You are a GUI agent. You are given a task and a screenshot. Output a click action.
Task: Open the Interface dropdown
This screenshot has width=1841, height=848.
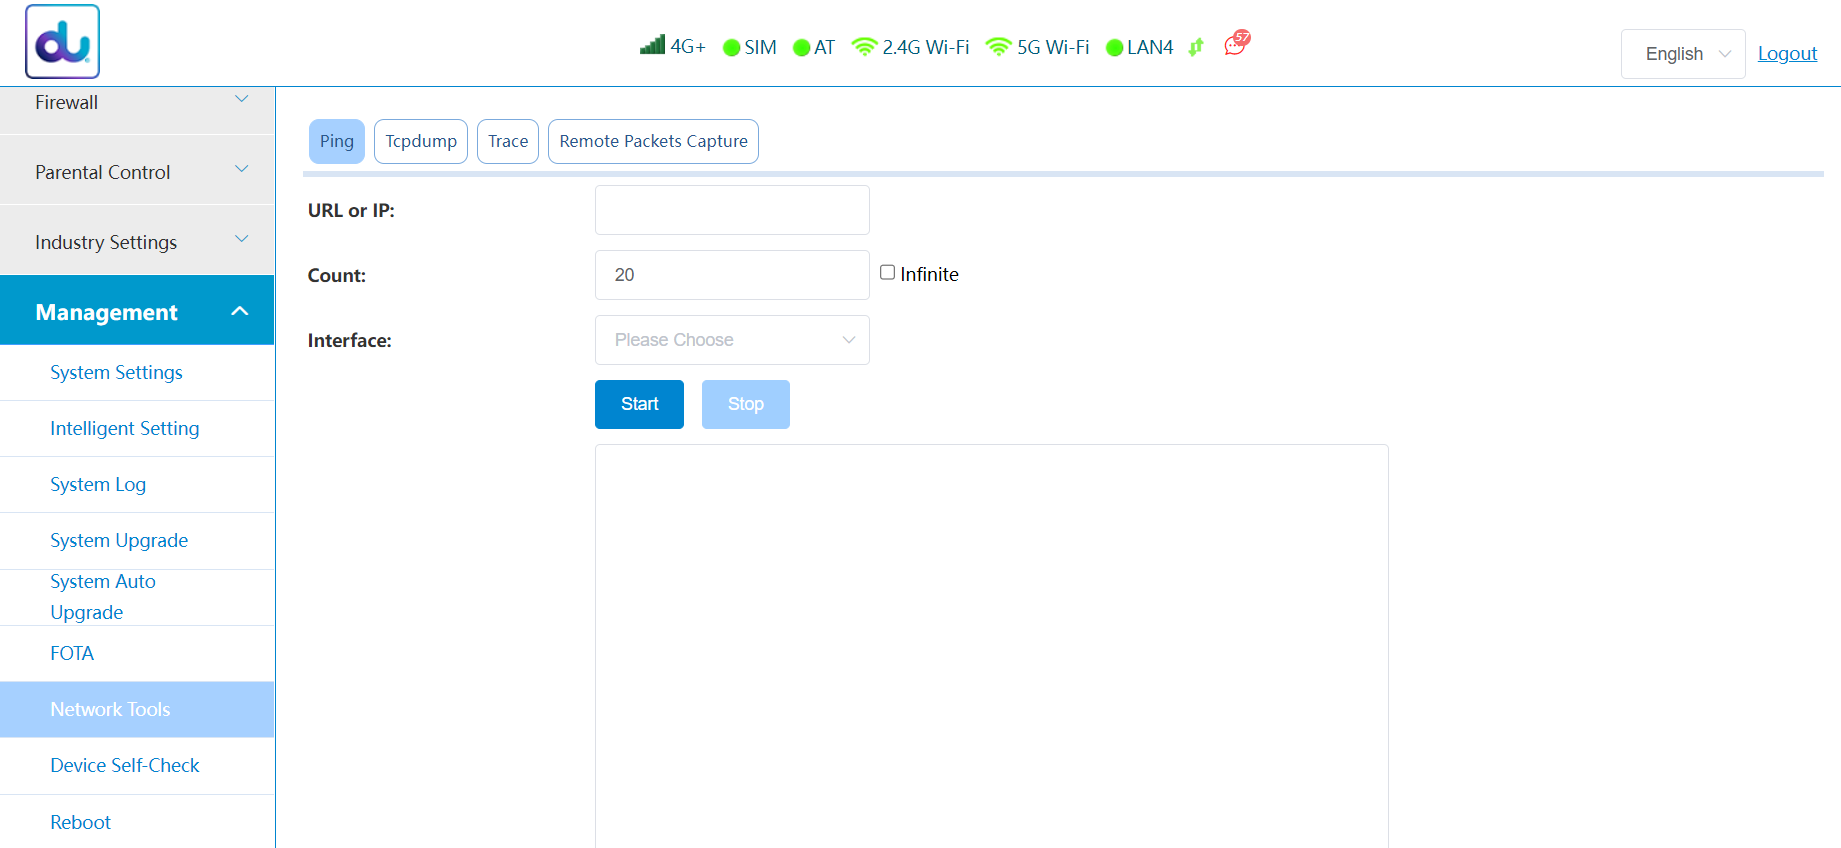pyautogui.click(x=732, y=340)
